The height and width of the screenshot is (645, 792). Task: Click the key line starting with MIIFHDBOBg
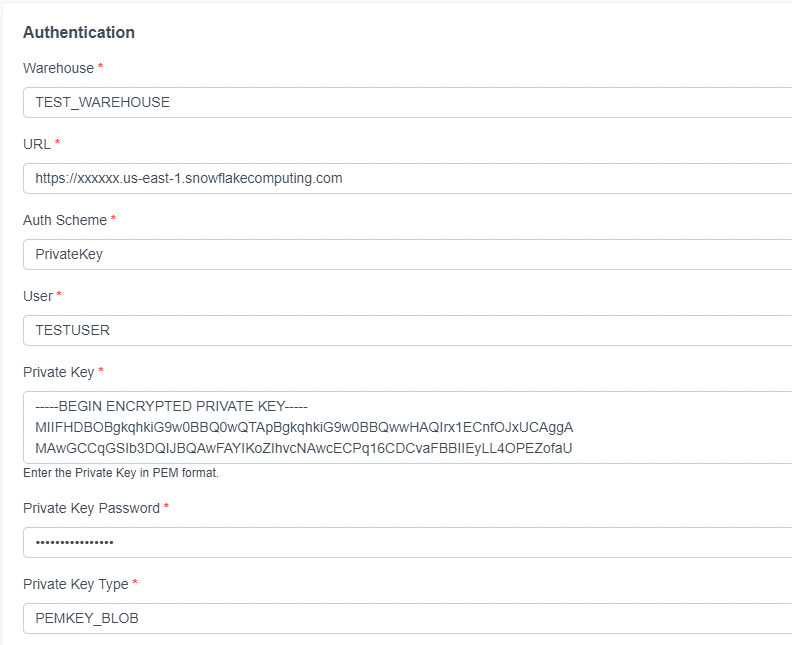tap(303, 427)
